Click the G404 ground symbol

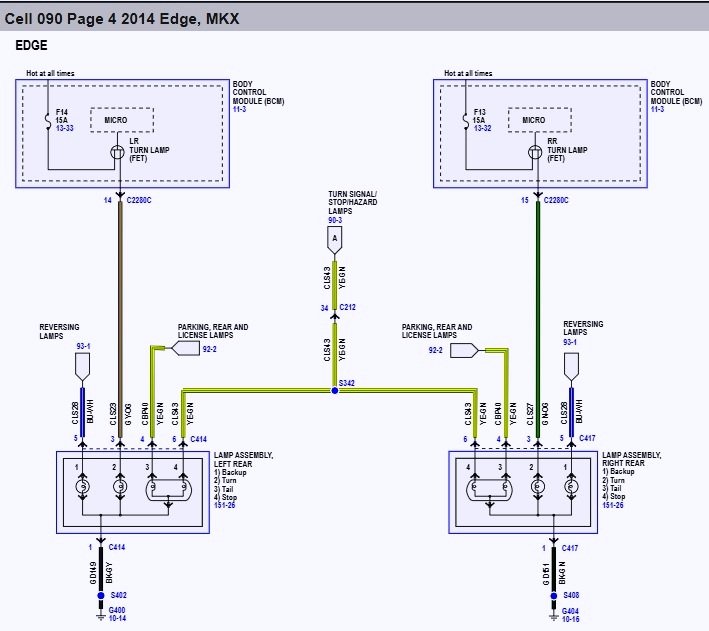[x=553, y=617]
